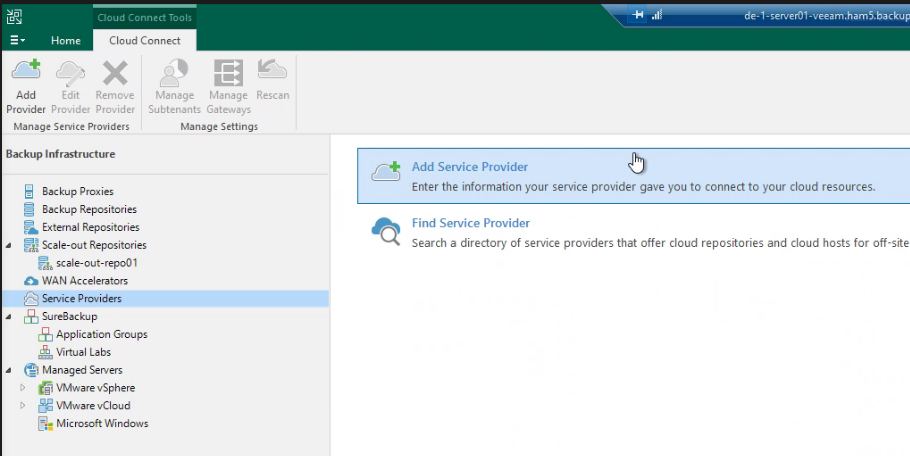Open the main hamburger menu
Viewport: 910px width, 456px height.
coord(17,40)
